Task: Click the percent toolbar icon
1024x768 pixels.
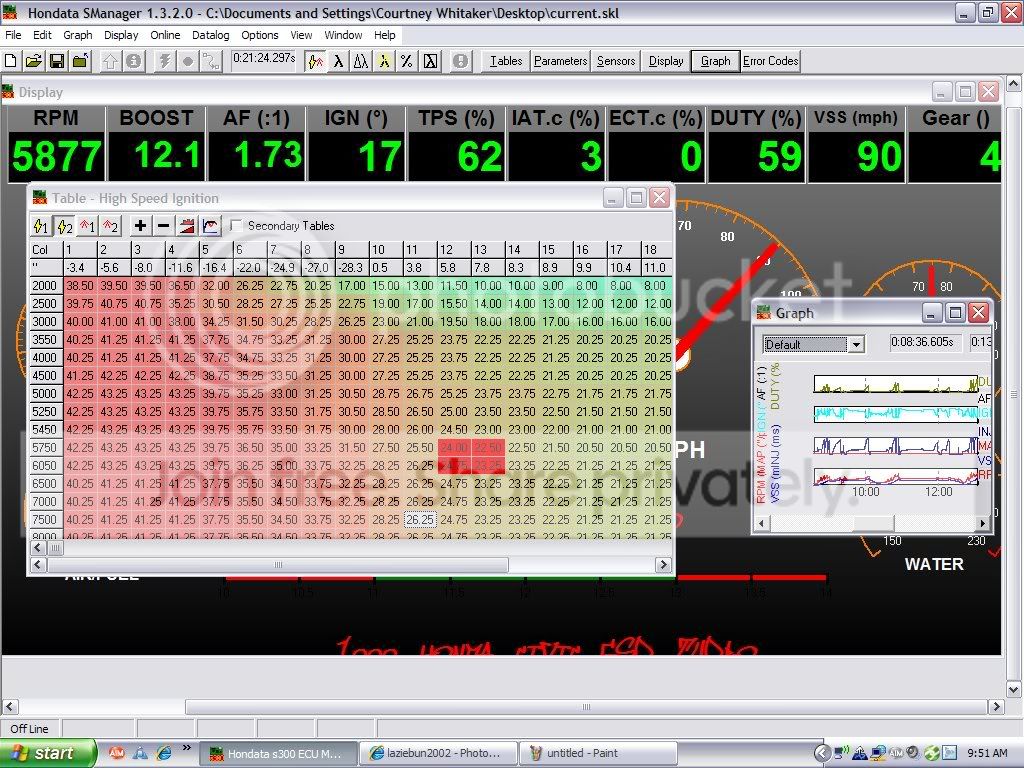Action: coord(407,61)
